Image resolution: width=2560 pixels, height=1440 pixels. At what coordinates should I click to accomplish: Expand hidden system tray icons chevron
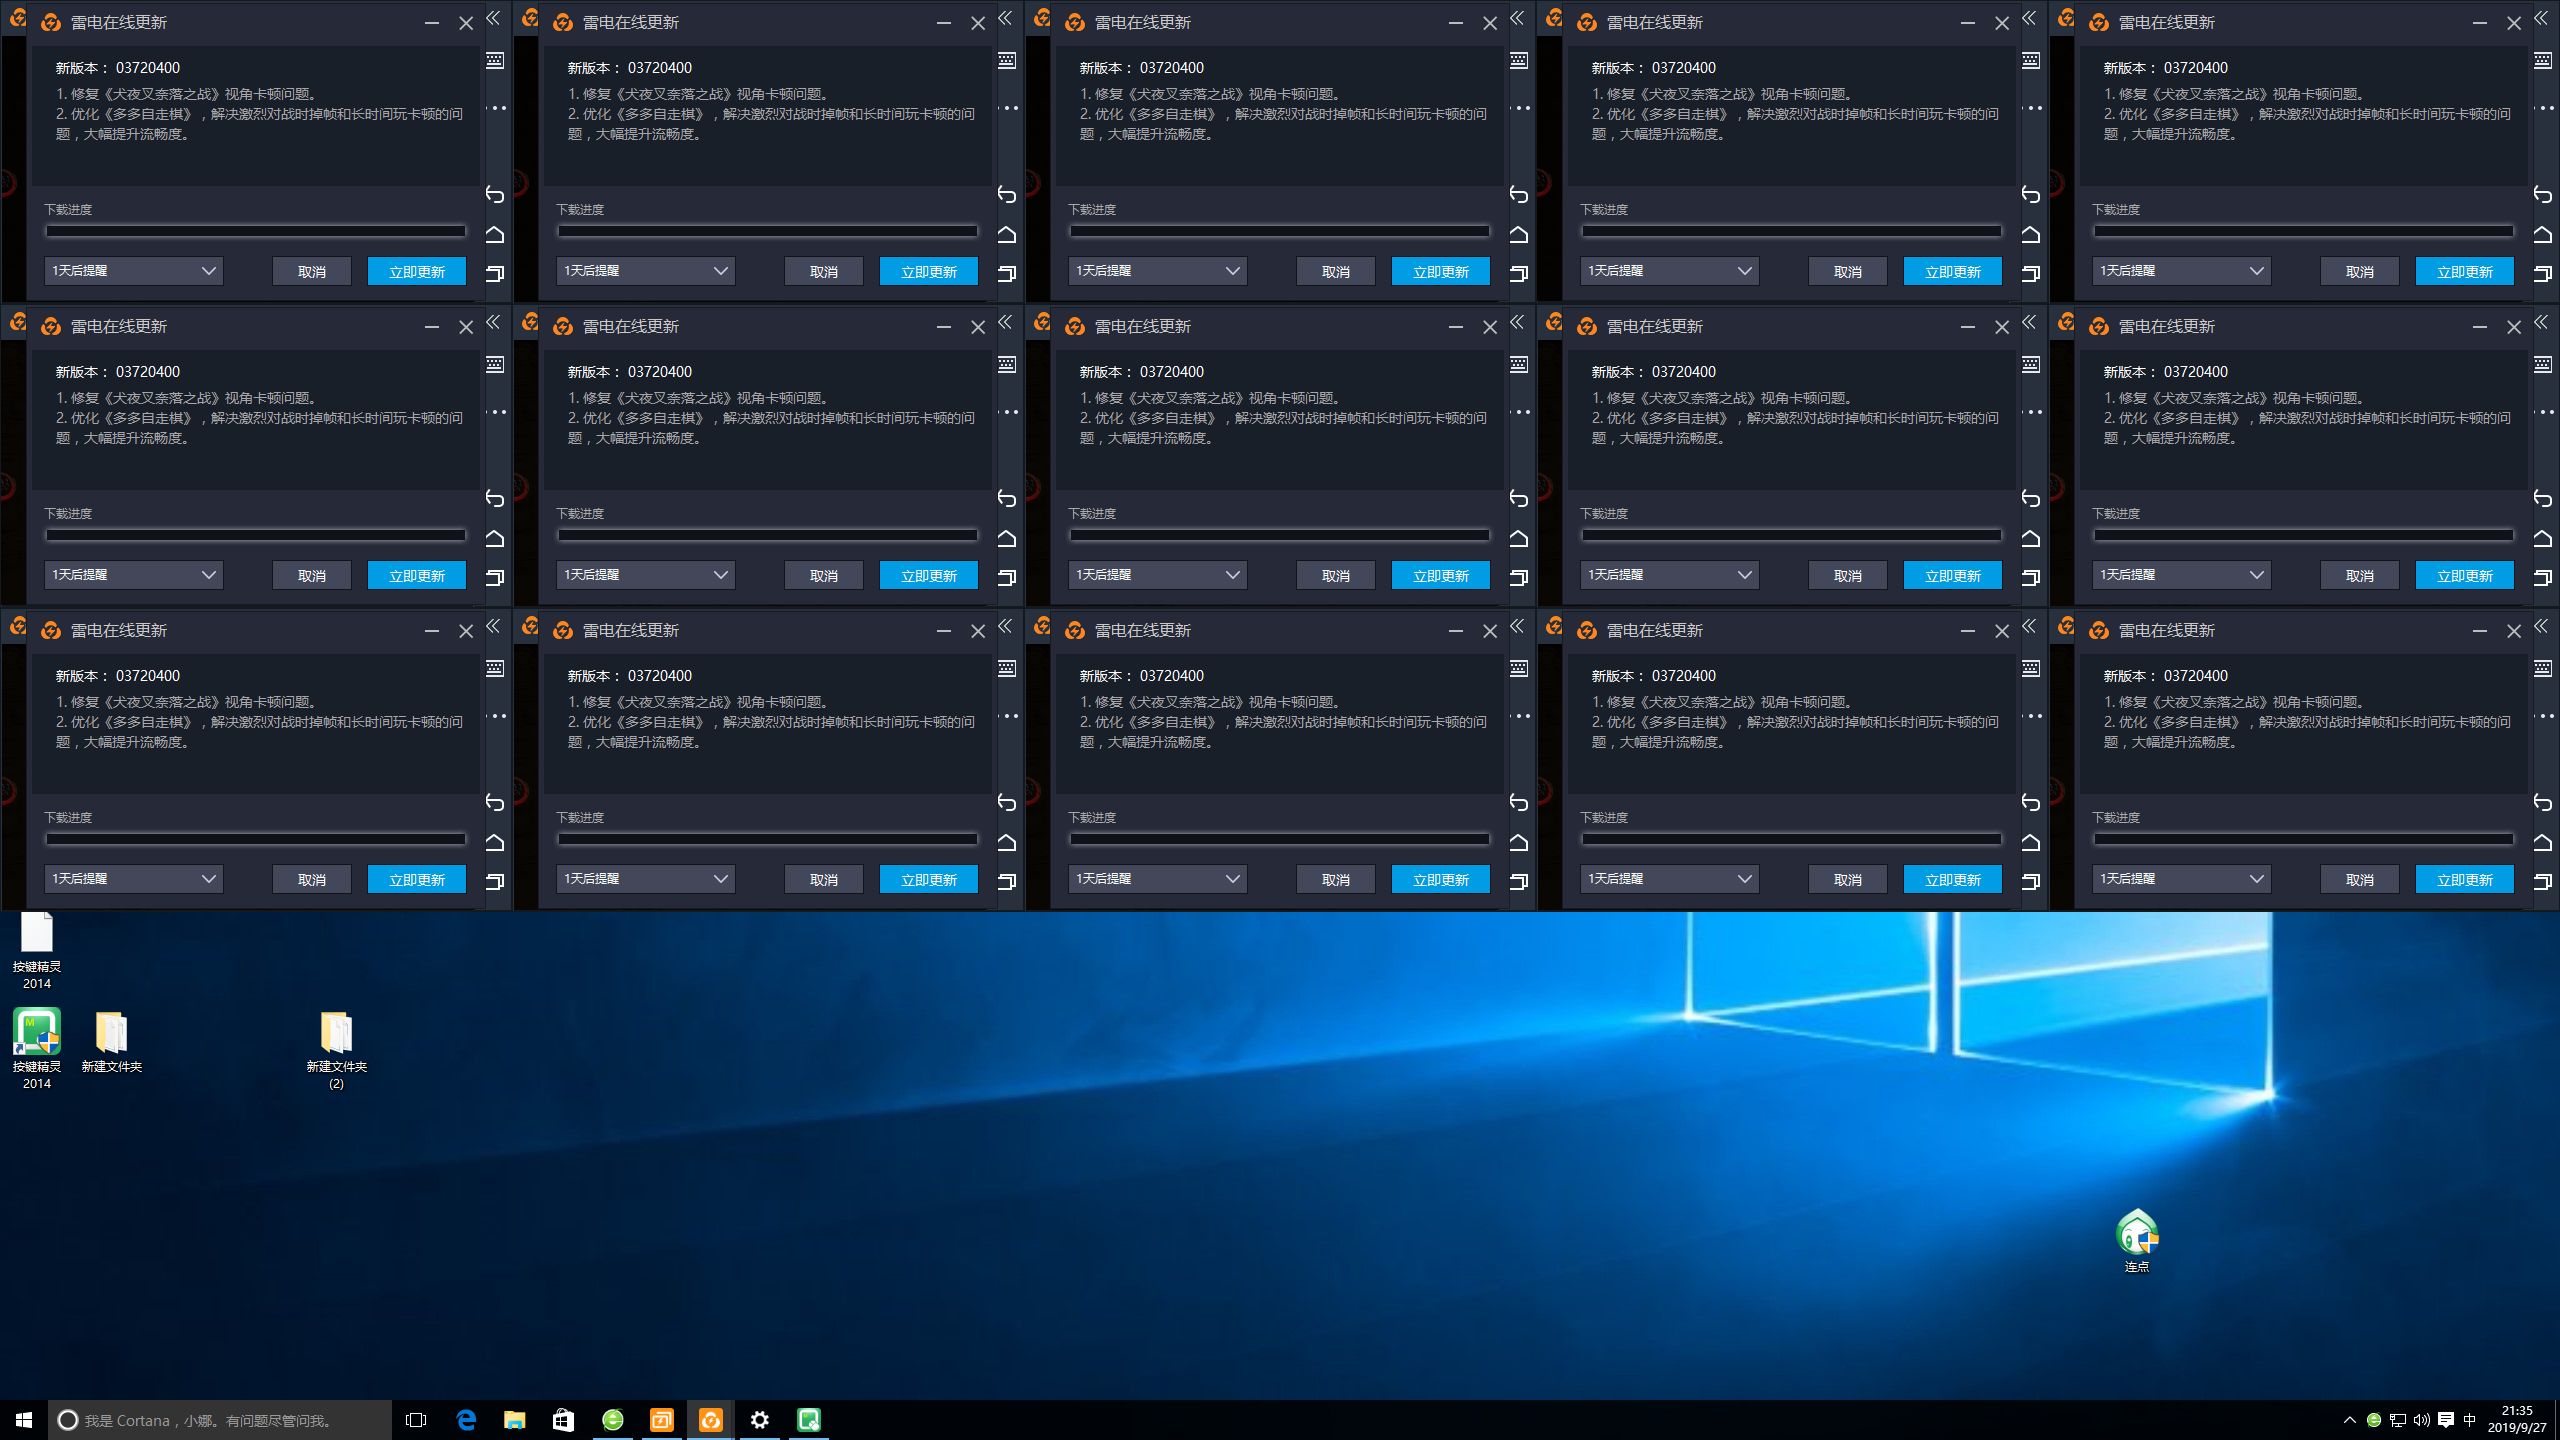click(2349, 1420)
